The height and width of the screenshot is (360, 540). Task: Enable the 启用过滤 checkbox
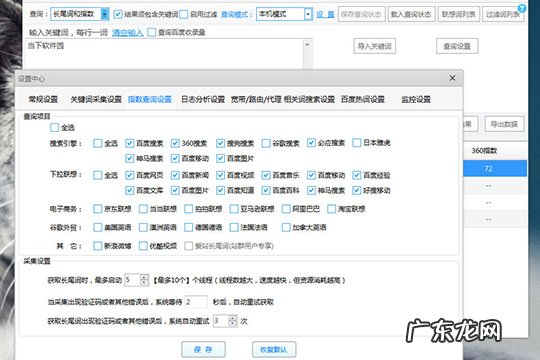pos(184,14)
